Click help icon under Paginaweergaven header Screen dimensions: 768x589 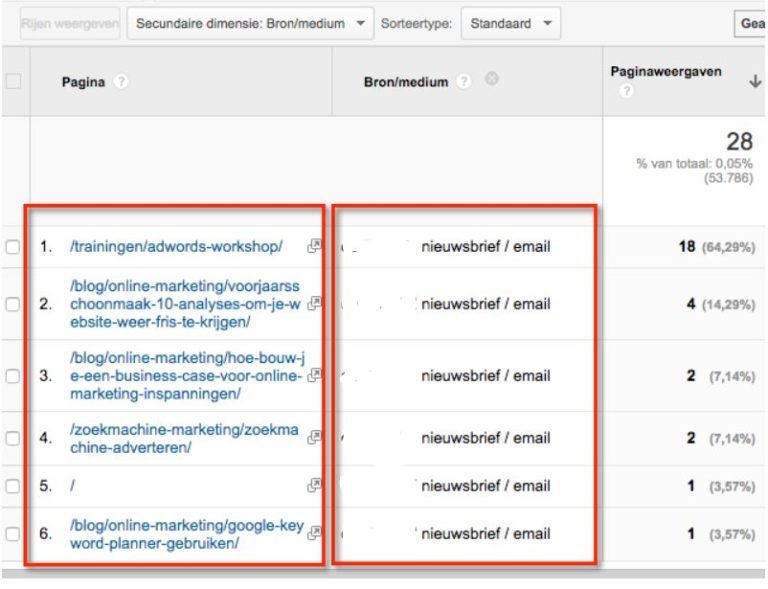click(626, 91)
